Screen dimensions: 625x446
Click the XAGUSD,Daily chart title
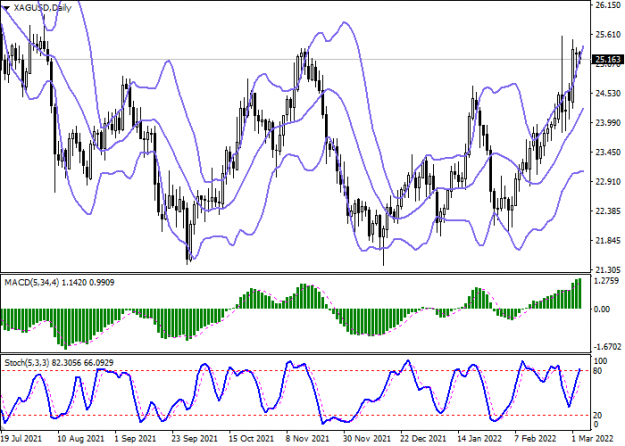coord(42,8)
